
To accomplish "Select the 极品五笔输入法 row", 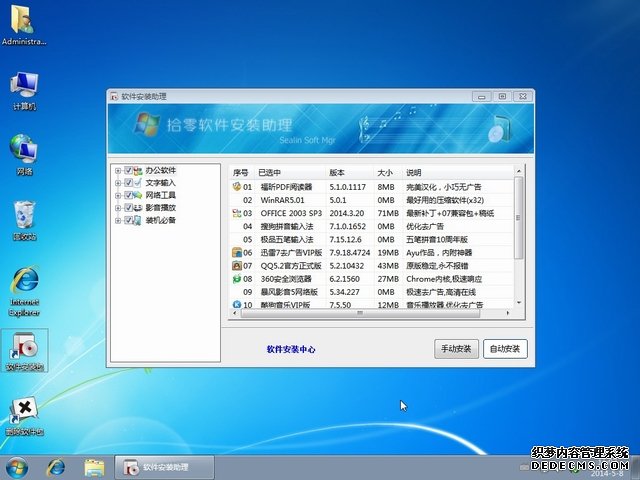I will (371, 239).
